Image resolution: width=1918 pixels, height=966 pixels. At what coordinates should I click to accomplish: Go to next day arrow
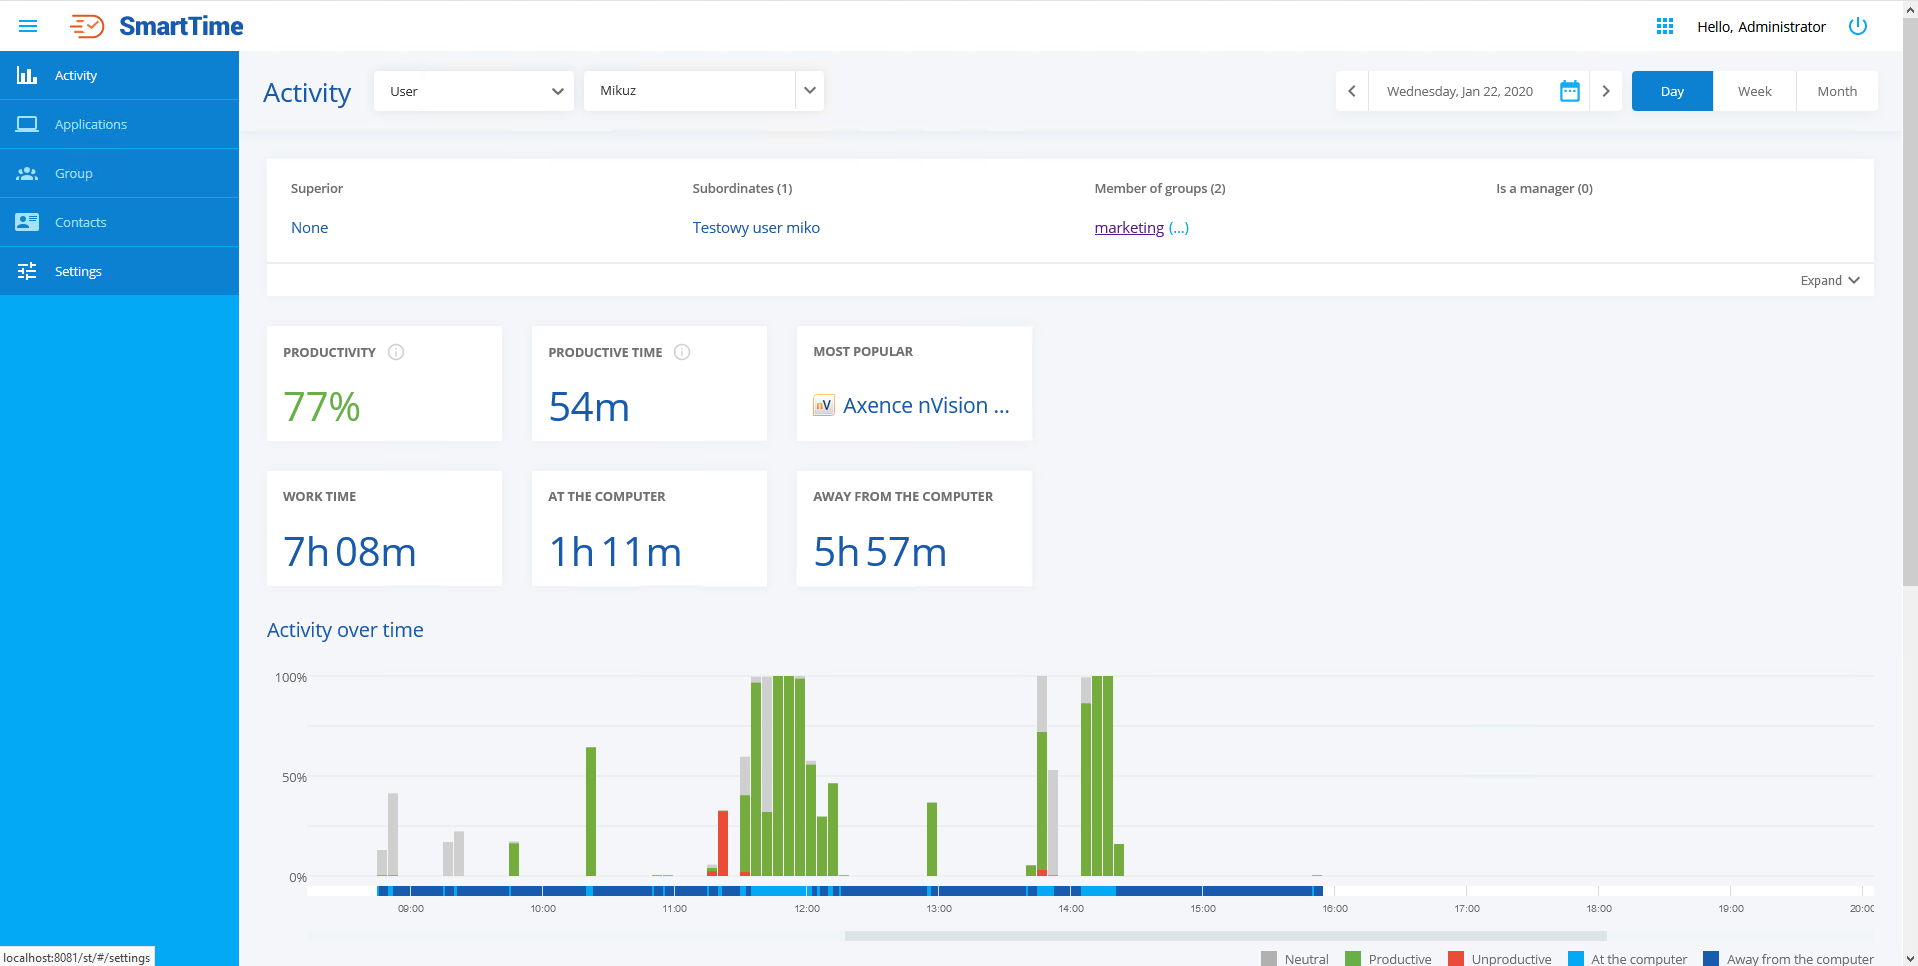[x=1605, y=91]
